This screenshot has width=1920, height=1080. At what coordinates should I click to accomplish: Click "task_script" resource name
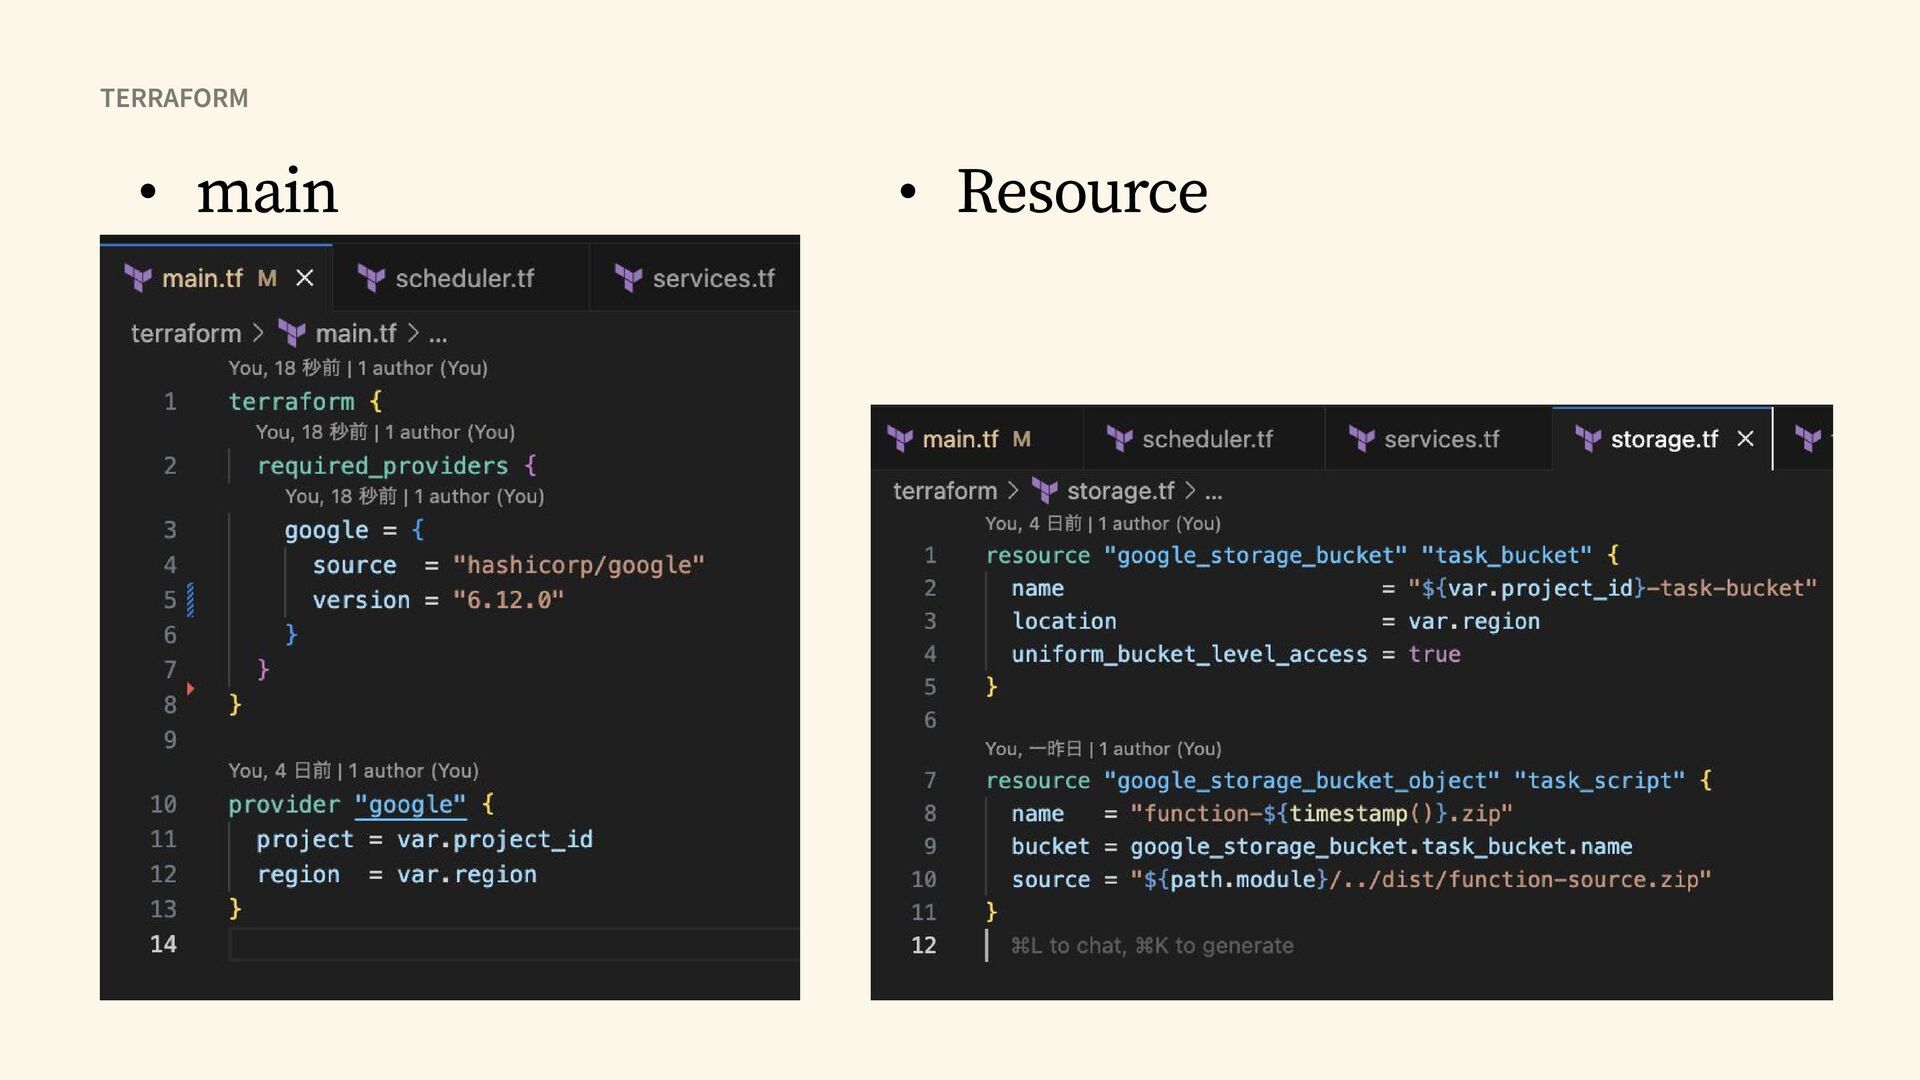pos(1598,781)
